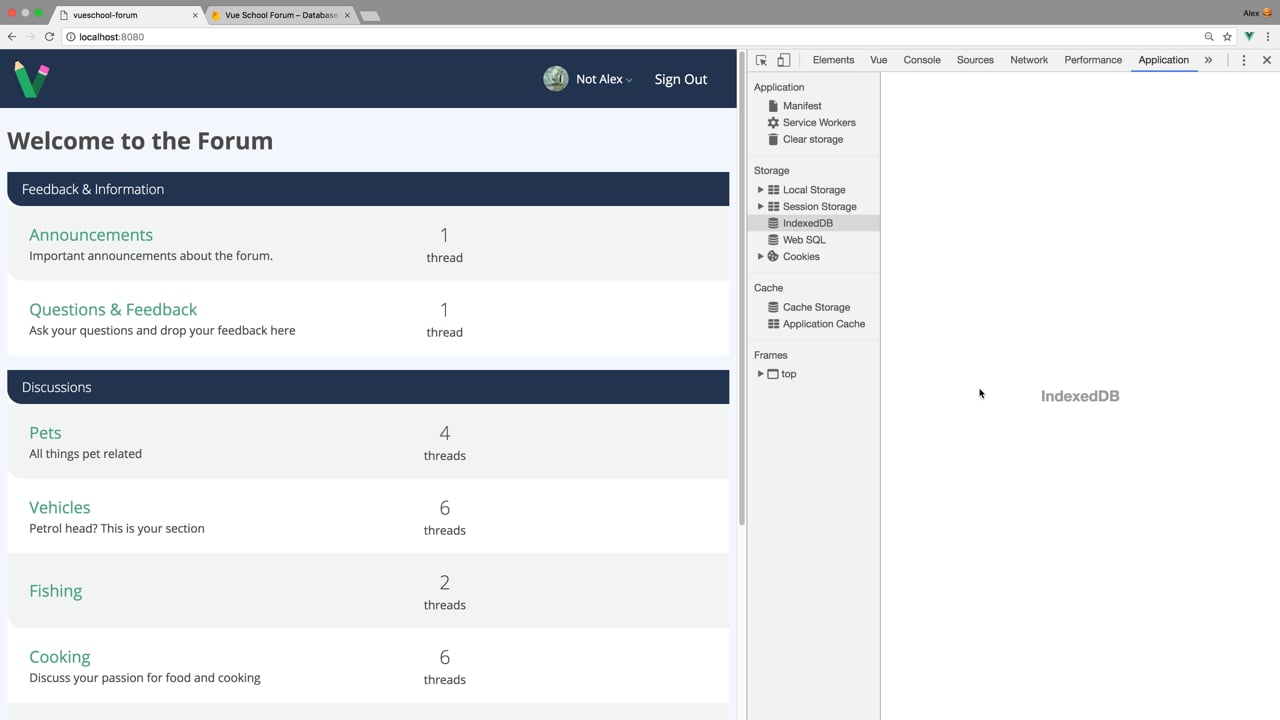Viewport: 1280px width, 720px height.
Task: Click the Alex profile button in Chrome
Action: pyautogui.click(x=1258, y=13)
